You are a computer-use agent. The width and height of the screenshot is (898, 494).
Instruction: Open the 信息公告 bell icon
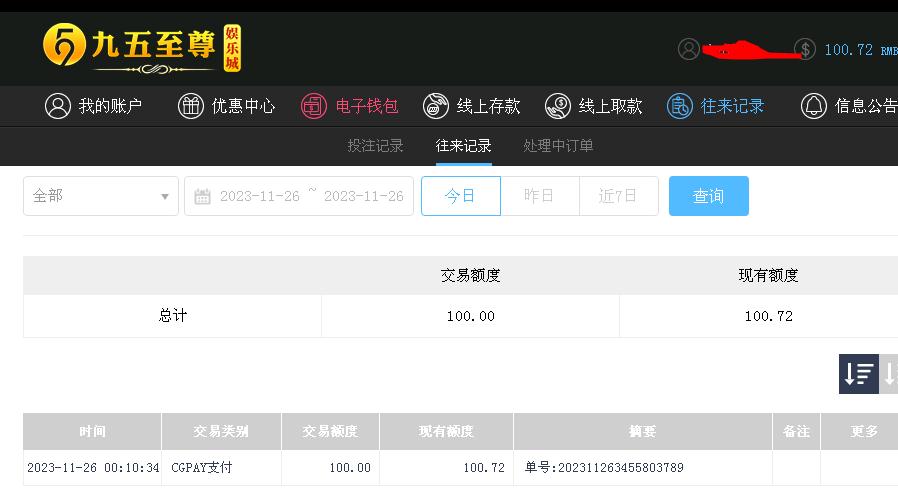click(814, 106)
